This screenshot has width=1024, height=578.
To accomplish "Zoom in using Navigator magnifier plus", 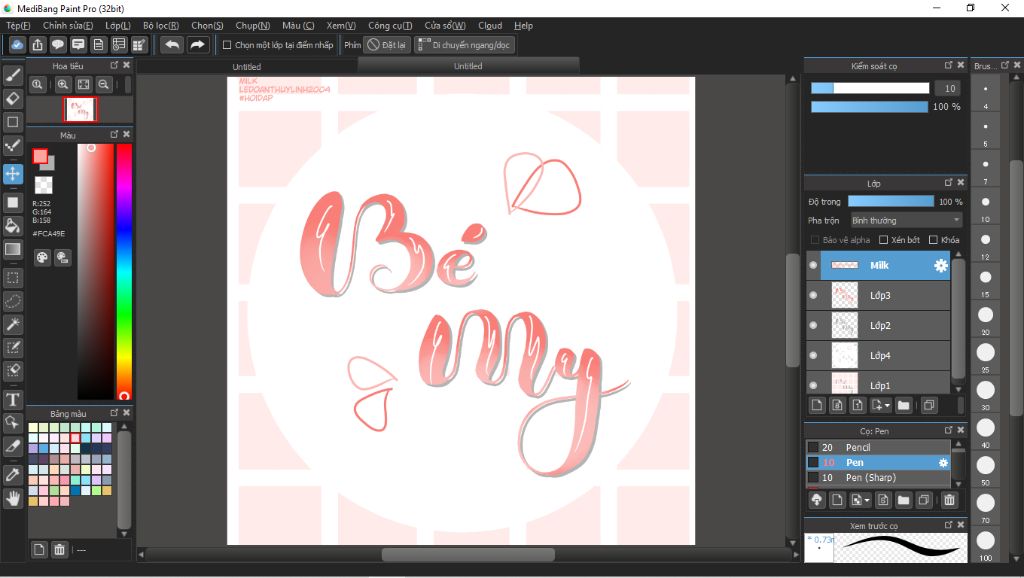I will coord(63,84).
